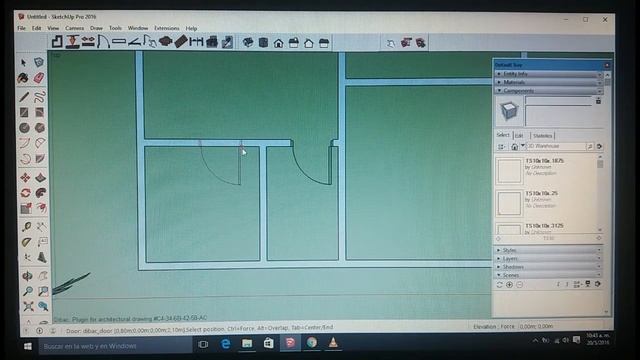Viewport: 640px width, 360px height.
Task: Expand the Entity Info panel
Action: point(549,74)
